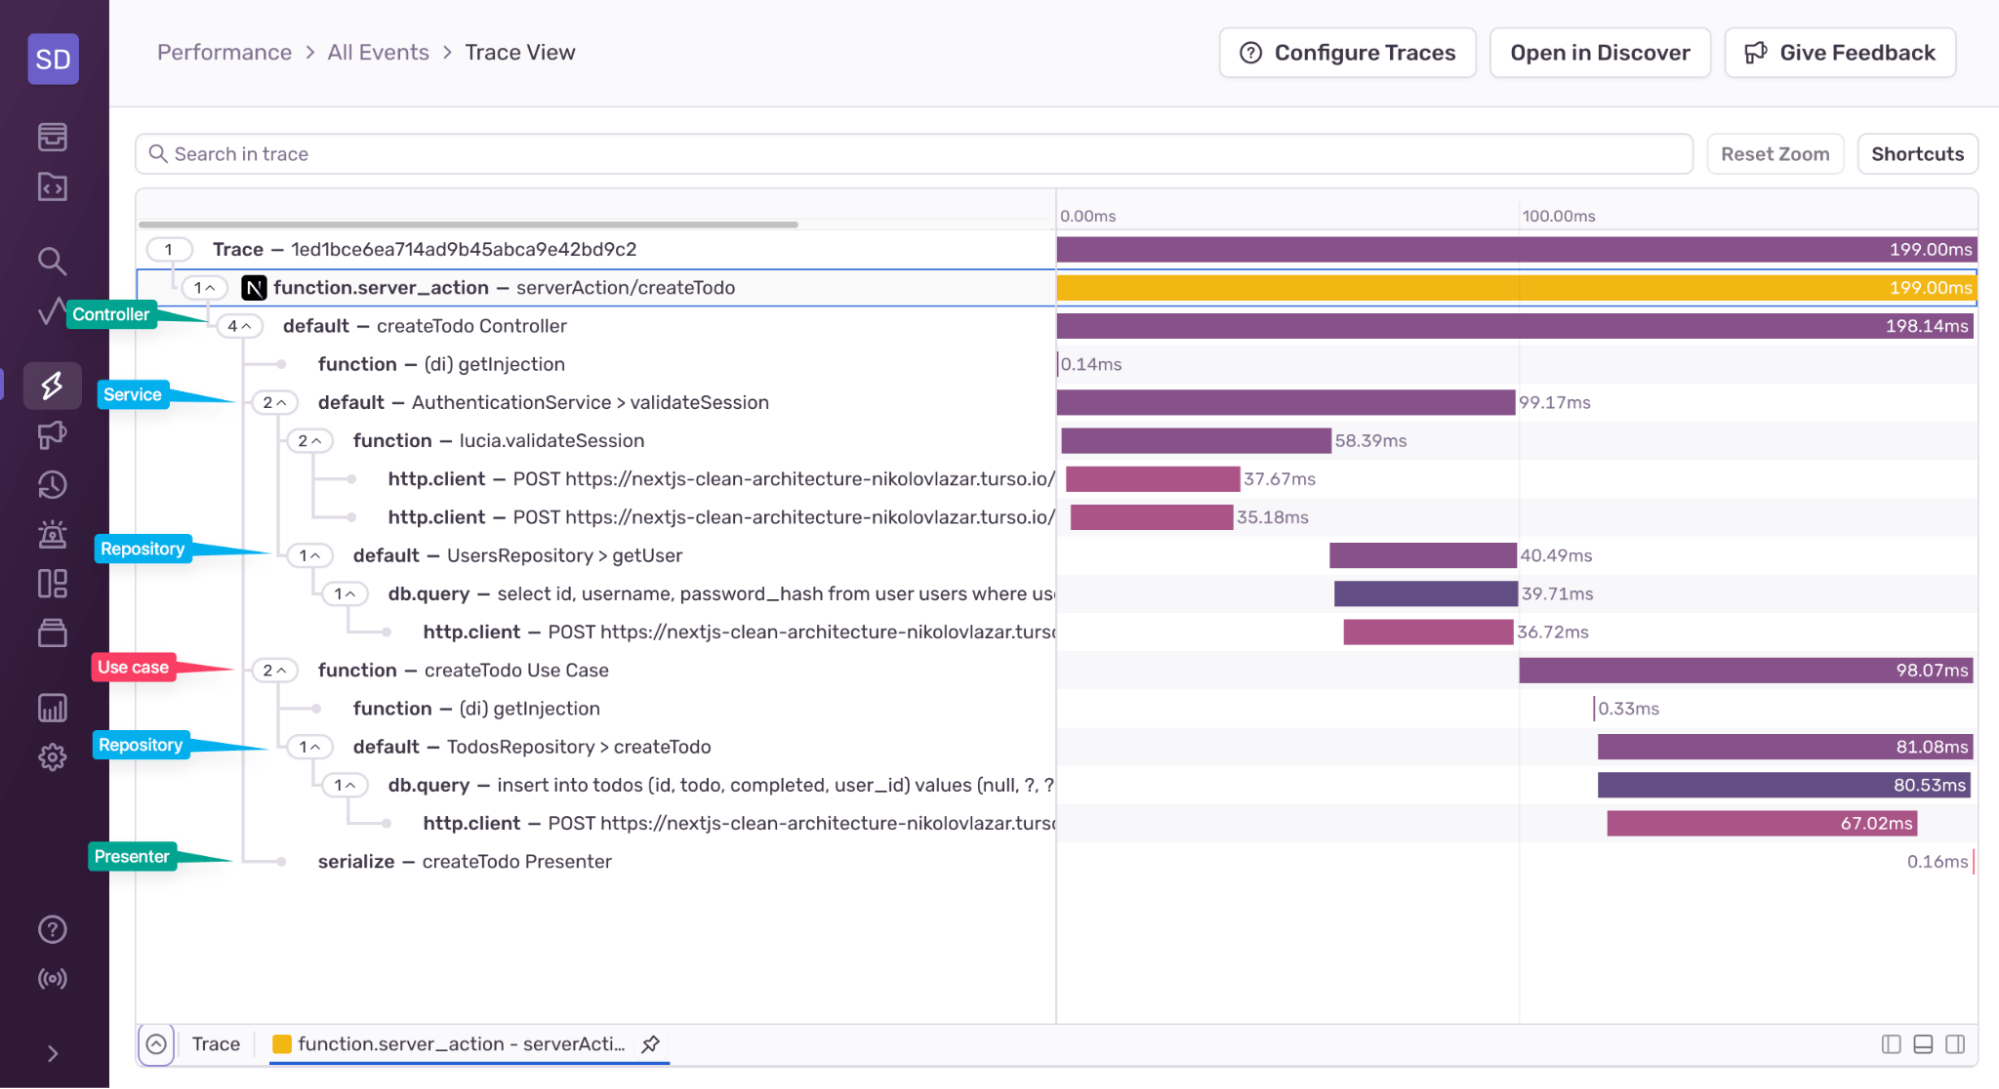This screenshot has width=1999, height=1089.
Task: Switch to the Trace tab in the dock
Action: pyautogui.click(x=215, y=1043)
